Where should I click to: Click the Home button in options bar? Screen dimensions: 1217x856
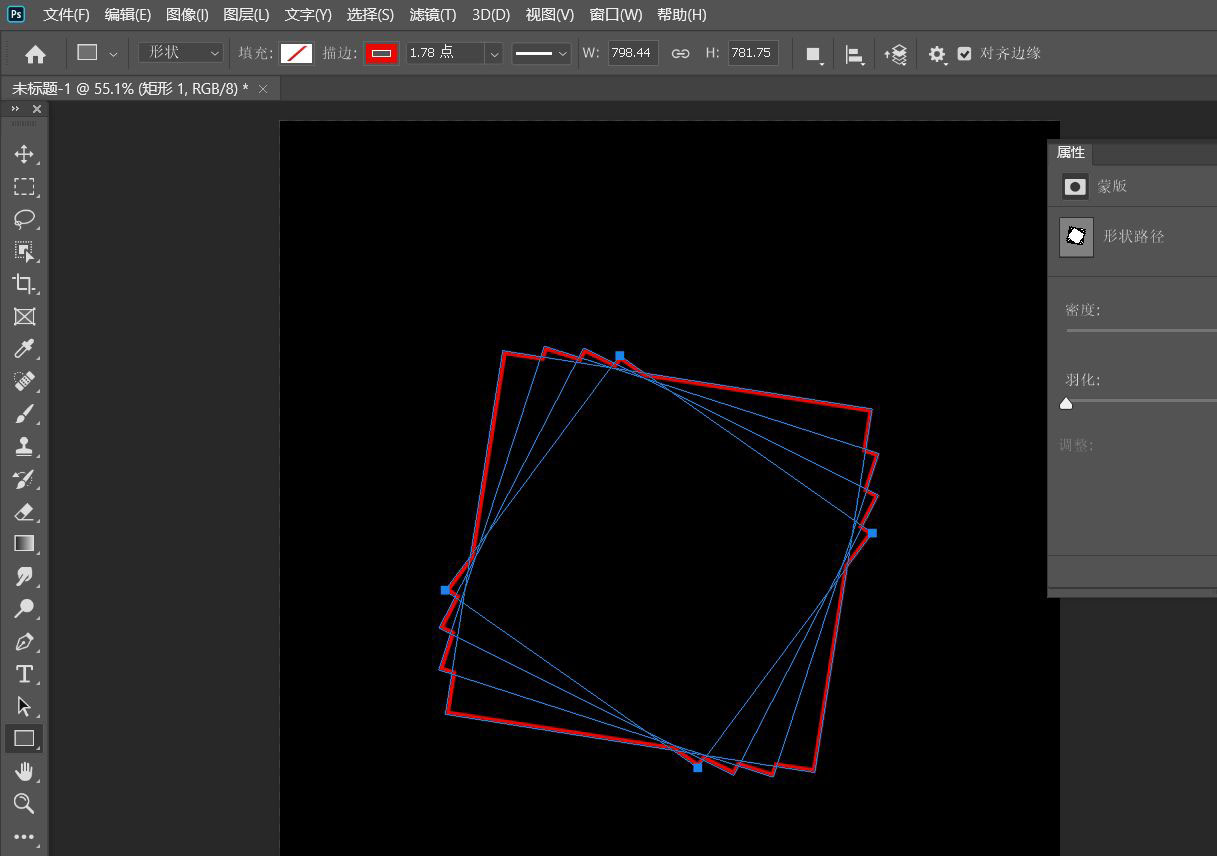[x=35, y=54]
